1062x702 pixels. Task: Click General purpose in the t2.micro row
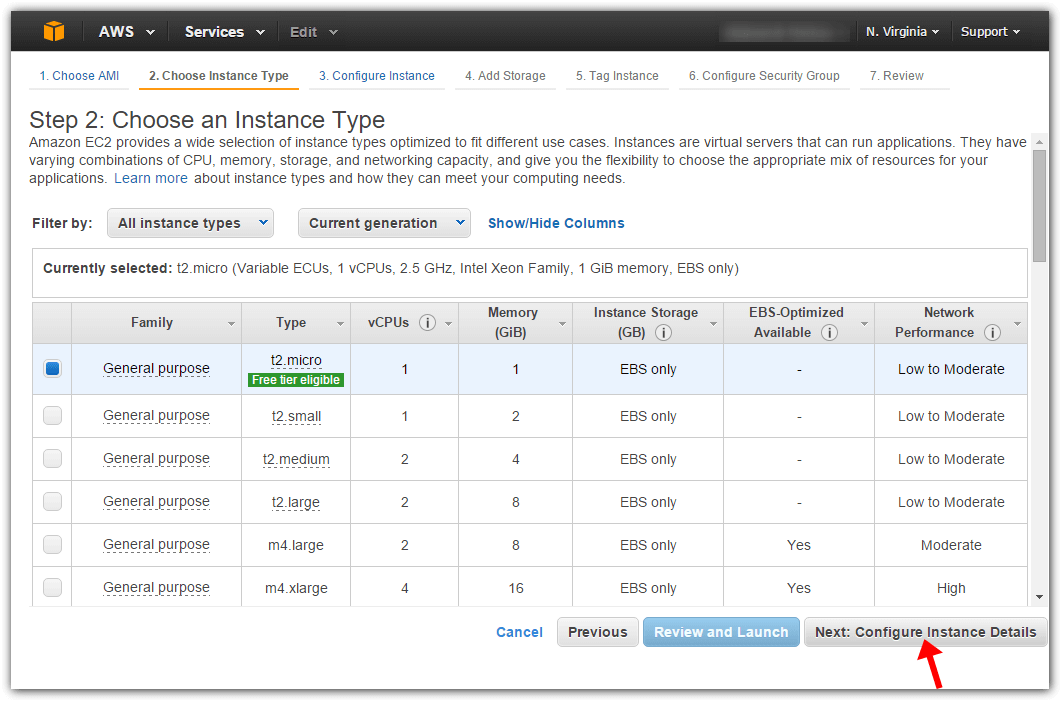tap(156, 369)
